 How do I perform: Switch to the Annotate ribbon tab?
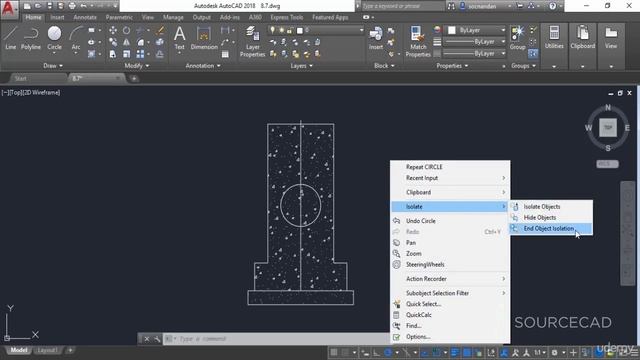85,17
